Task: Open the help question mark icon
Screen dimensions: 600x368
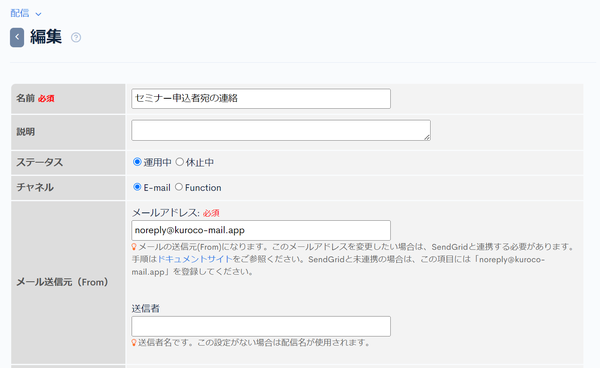Action: pyautogui.click(x=76, y=37)
